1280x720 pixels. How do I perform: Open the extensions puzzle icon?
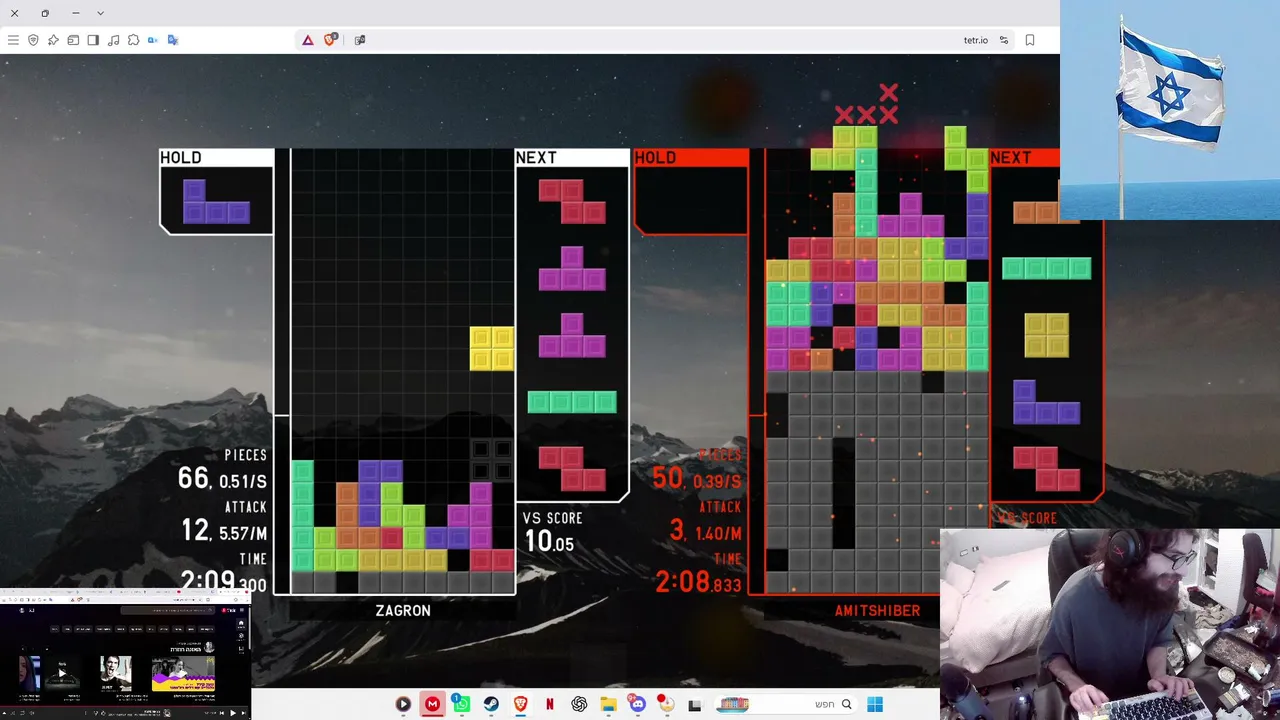click(x=133, y=40)
